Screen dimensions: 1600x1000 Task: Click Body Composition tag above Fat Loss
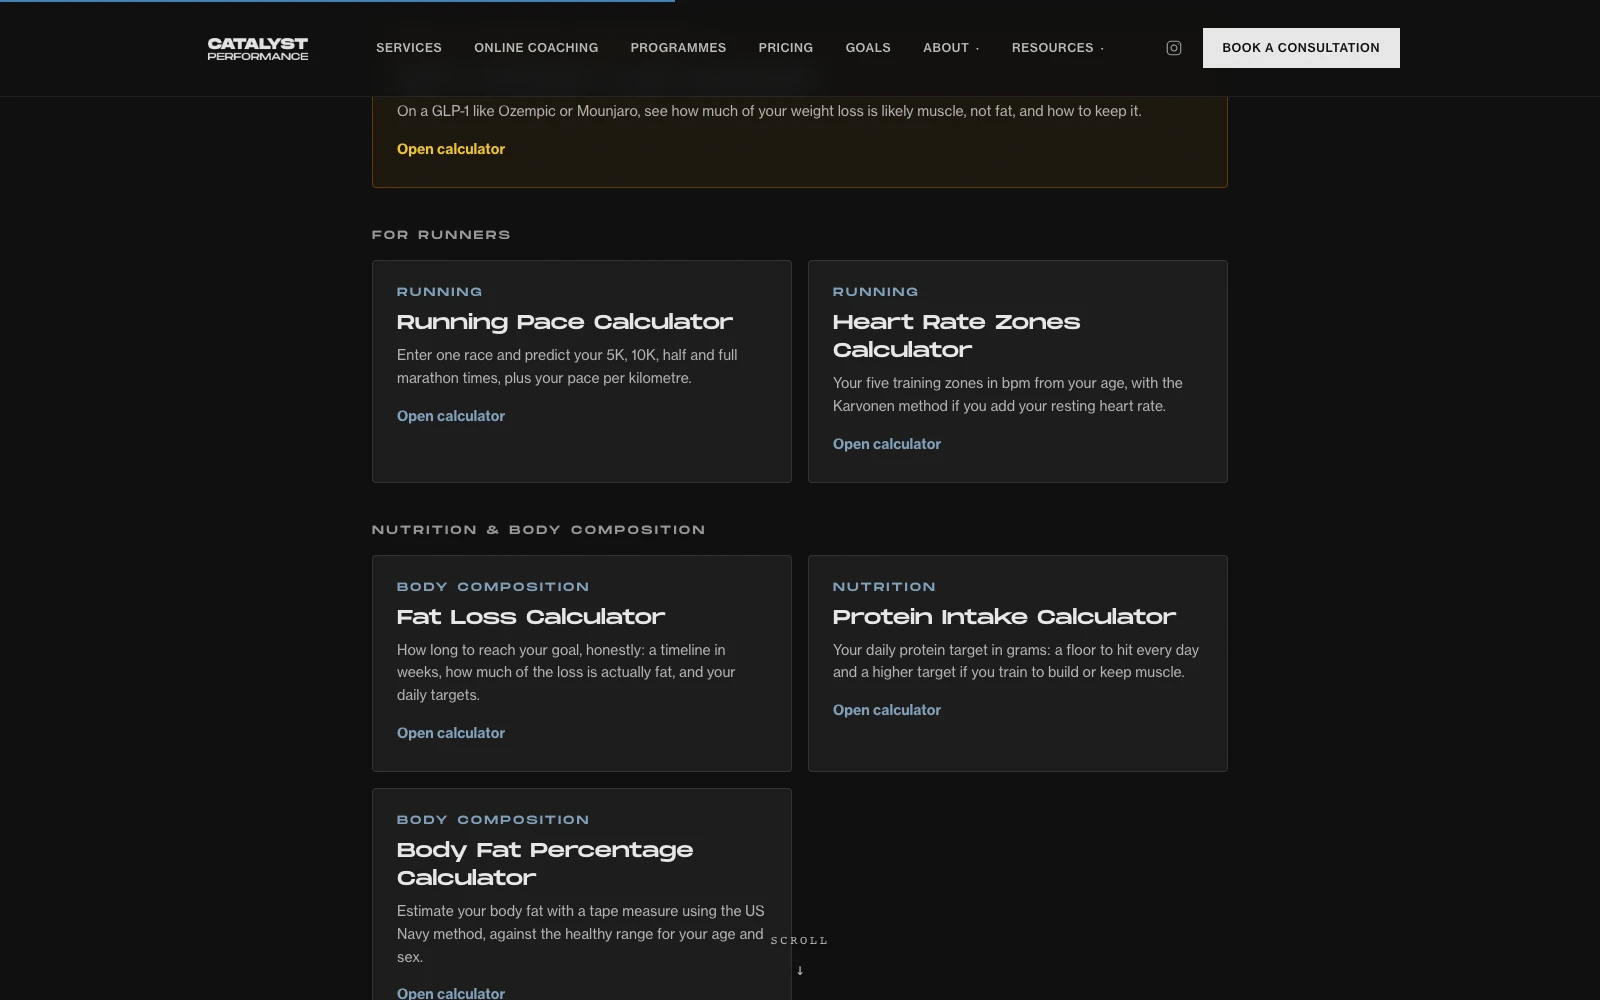[493, 587]
